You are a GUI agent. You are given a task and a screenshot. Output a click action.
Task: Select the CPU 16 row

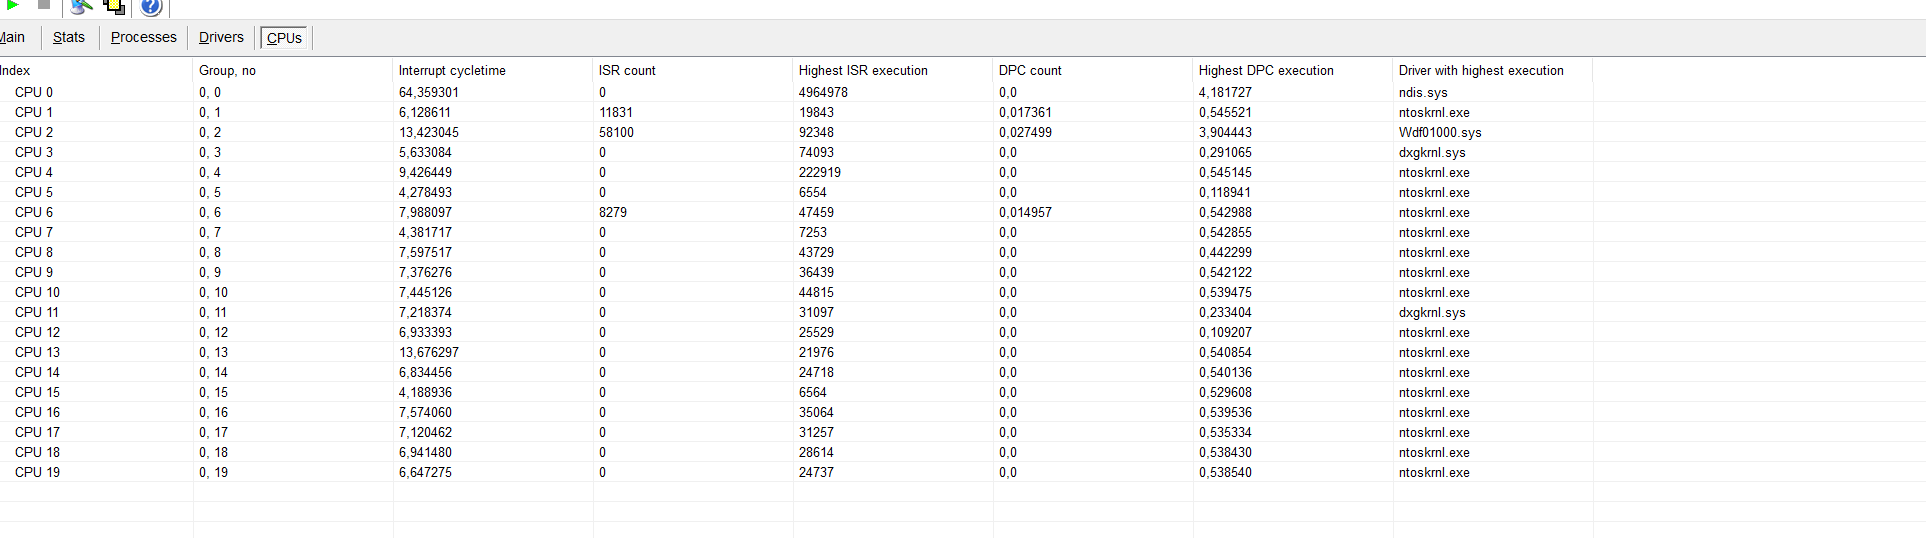796,412
